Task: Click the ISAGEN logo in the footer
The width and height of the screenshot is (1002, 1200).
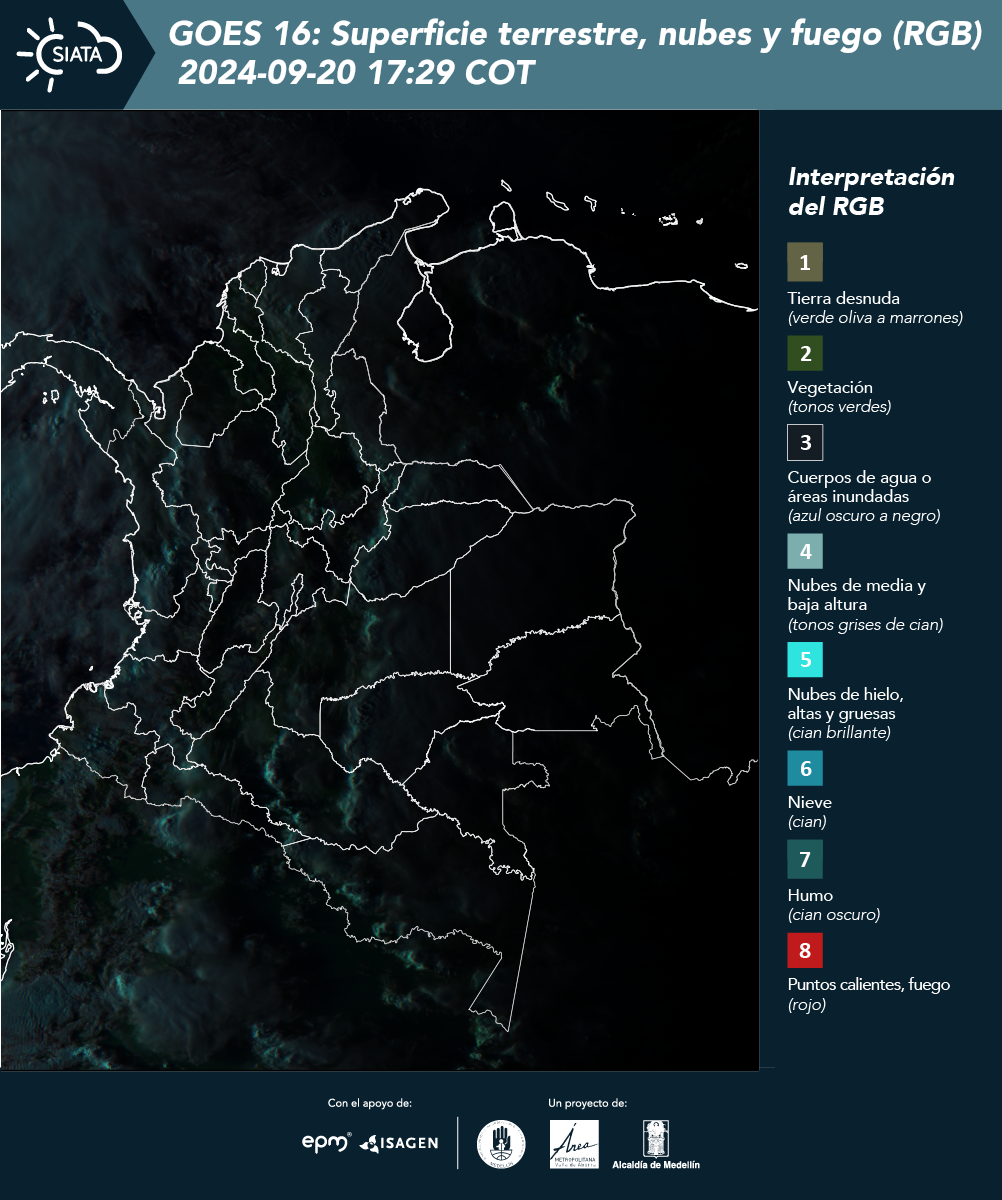Action: click(399, 1143)
